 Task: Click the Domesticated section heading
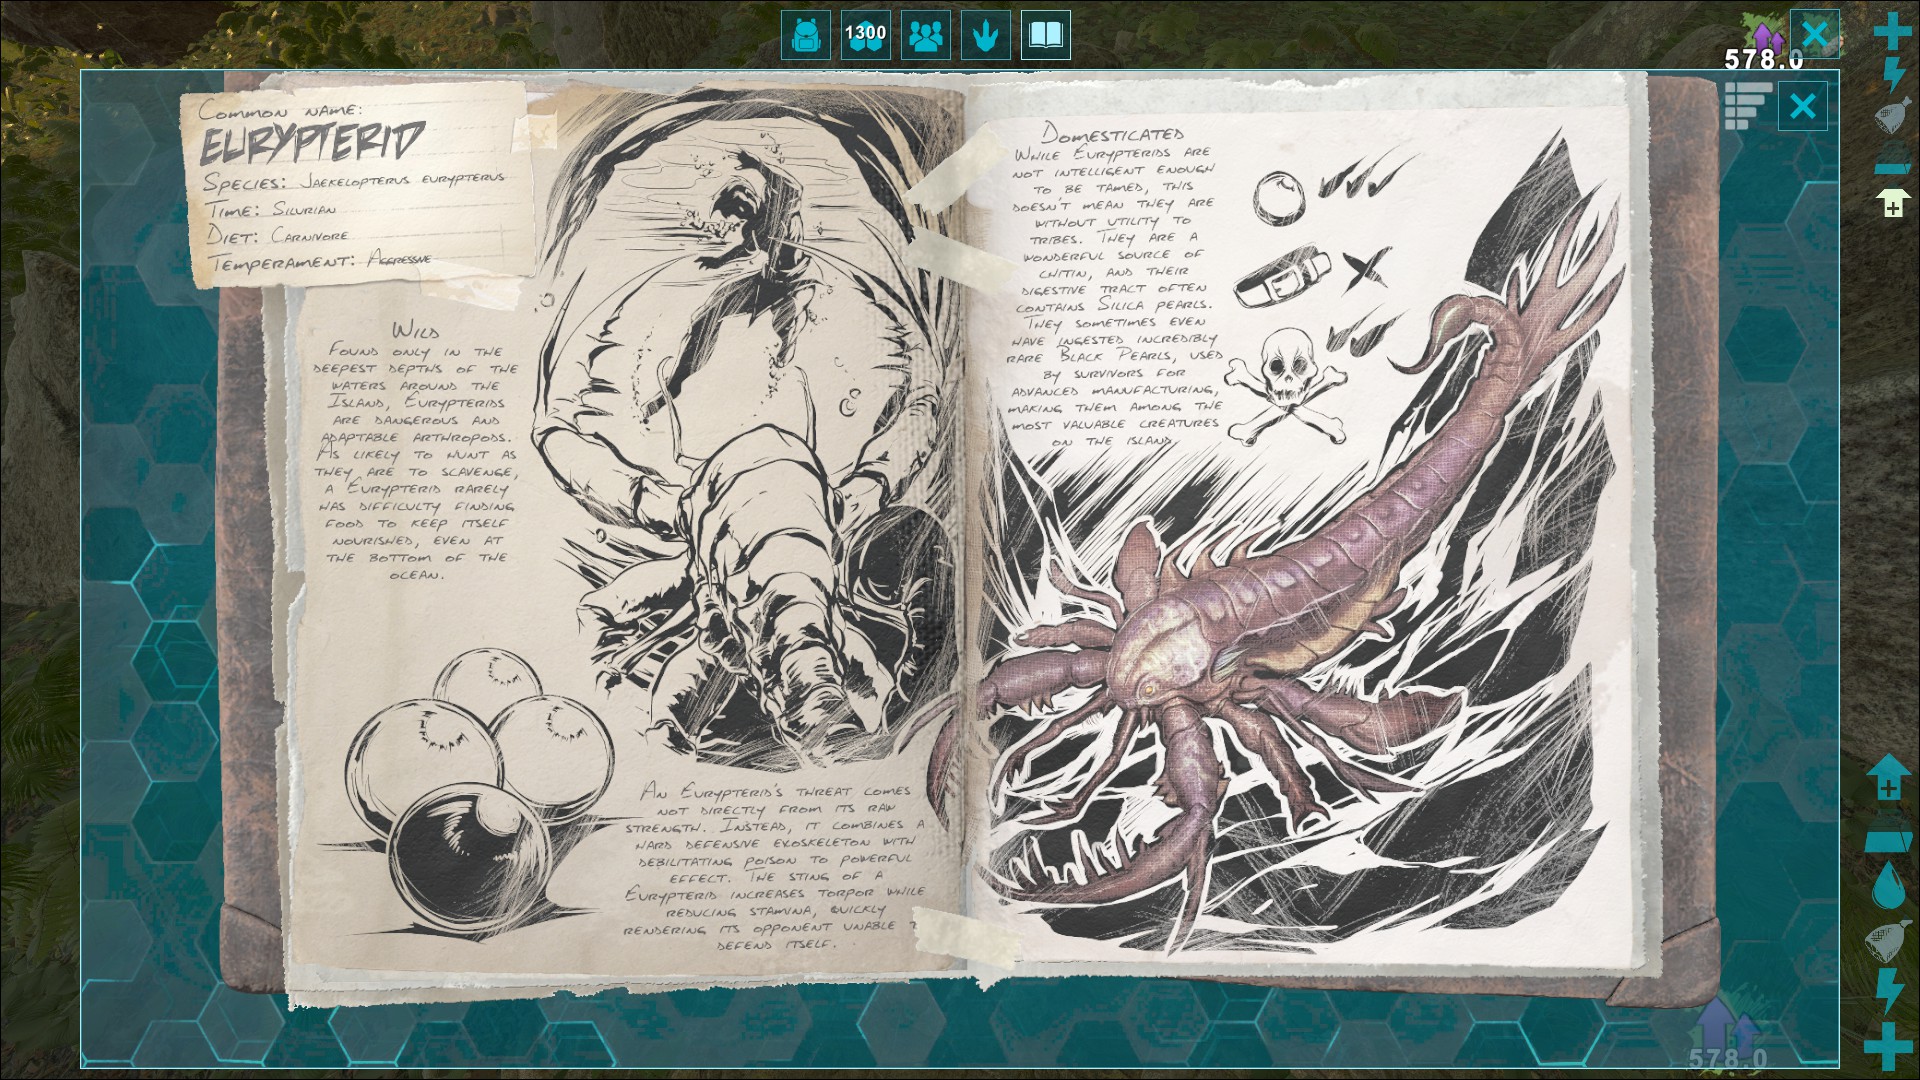(x=1112, y=133)
